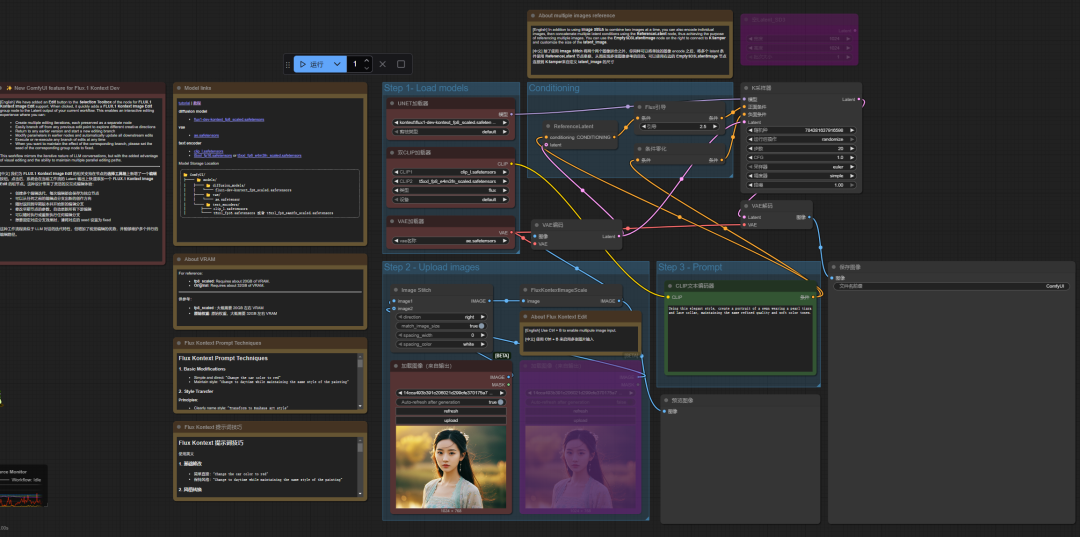Click the run toolbar drag handle dots
Viewport: 1080px width, 537px height.
[x=289, y=64]
